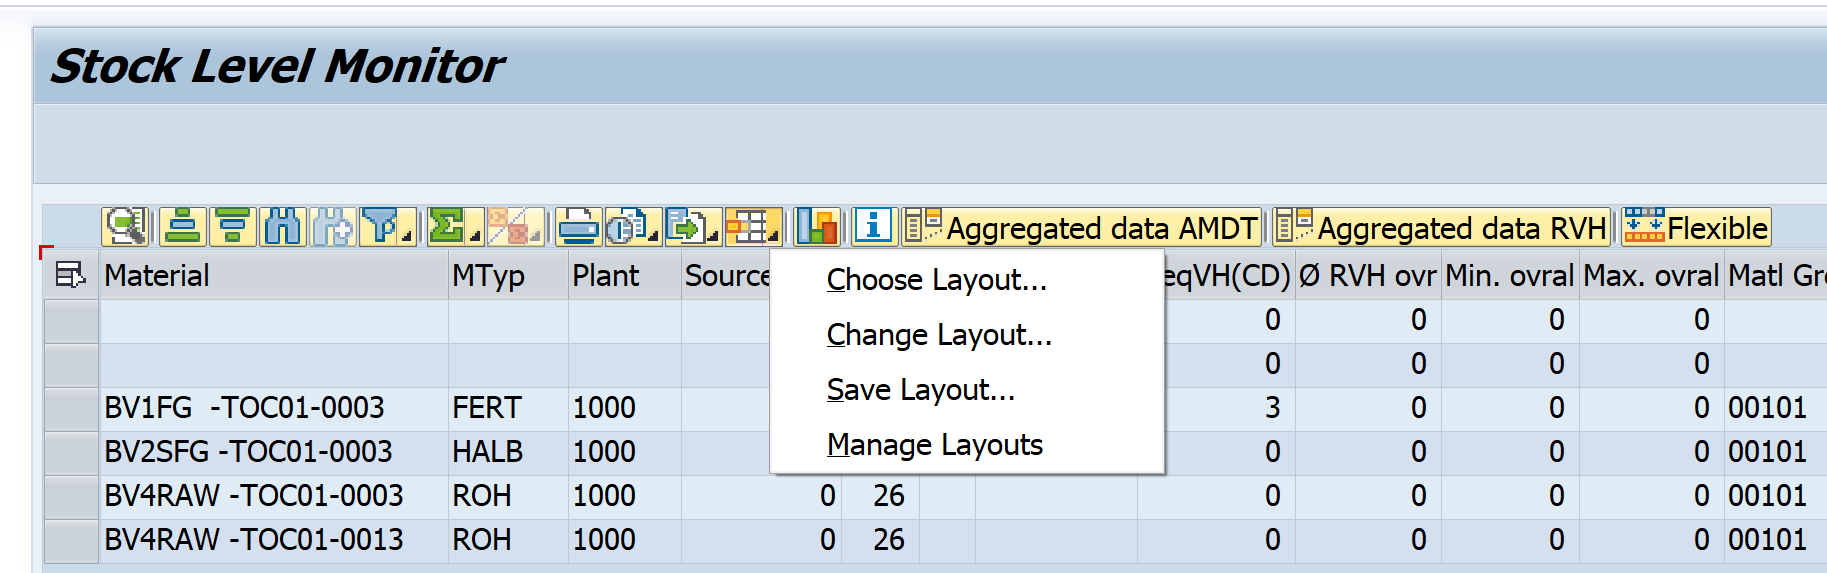Expand the layout selection grid dropdown
Screen dimensions: 1827x573
click(x=752, y=227)
